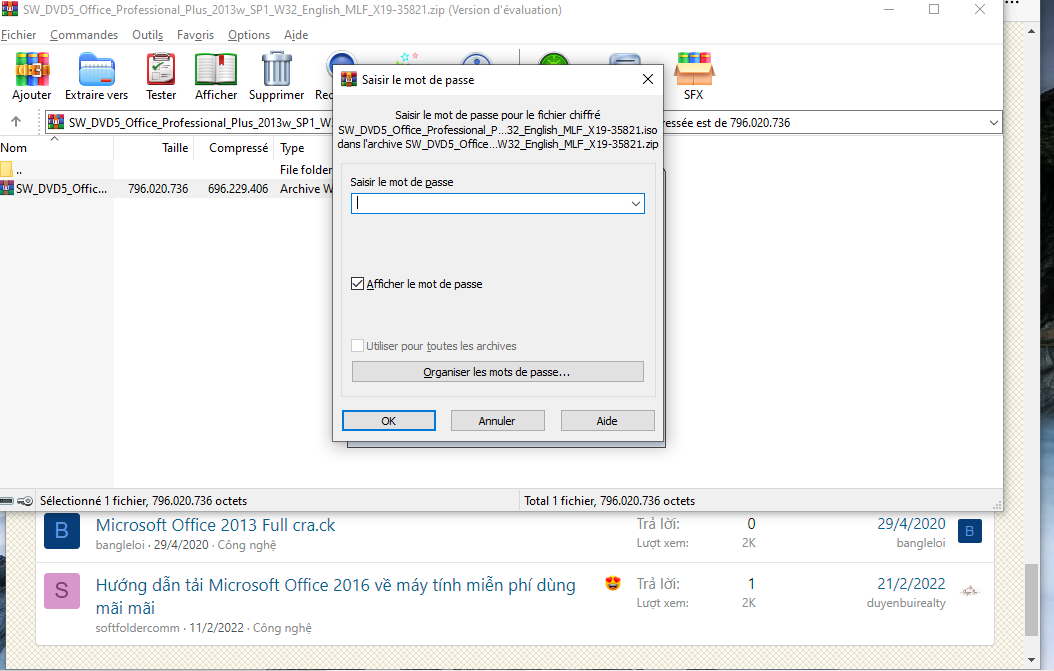Screen dimensions: 1054x671
Task: Sort file list by Taille column
Action: 175,148
